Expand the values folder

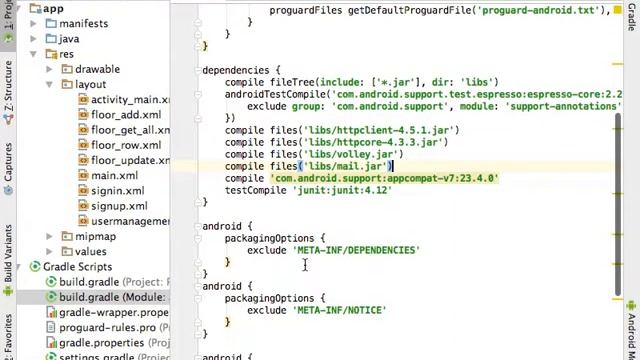[49, 251]
